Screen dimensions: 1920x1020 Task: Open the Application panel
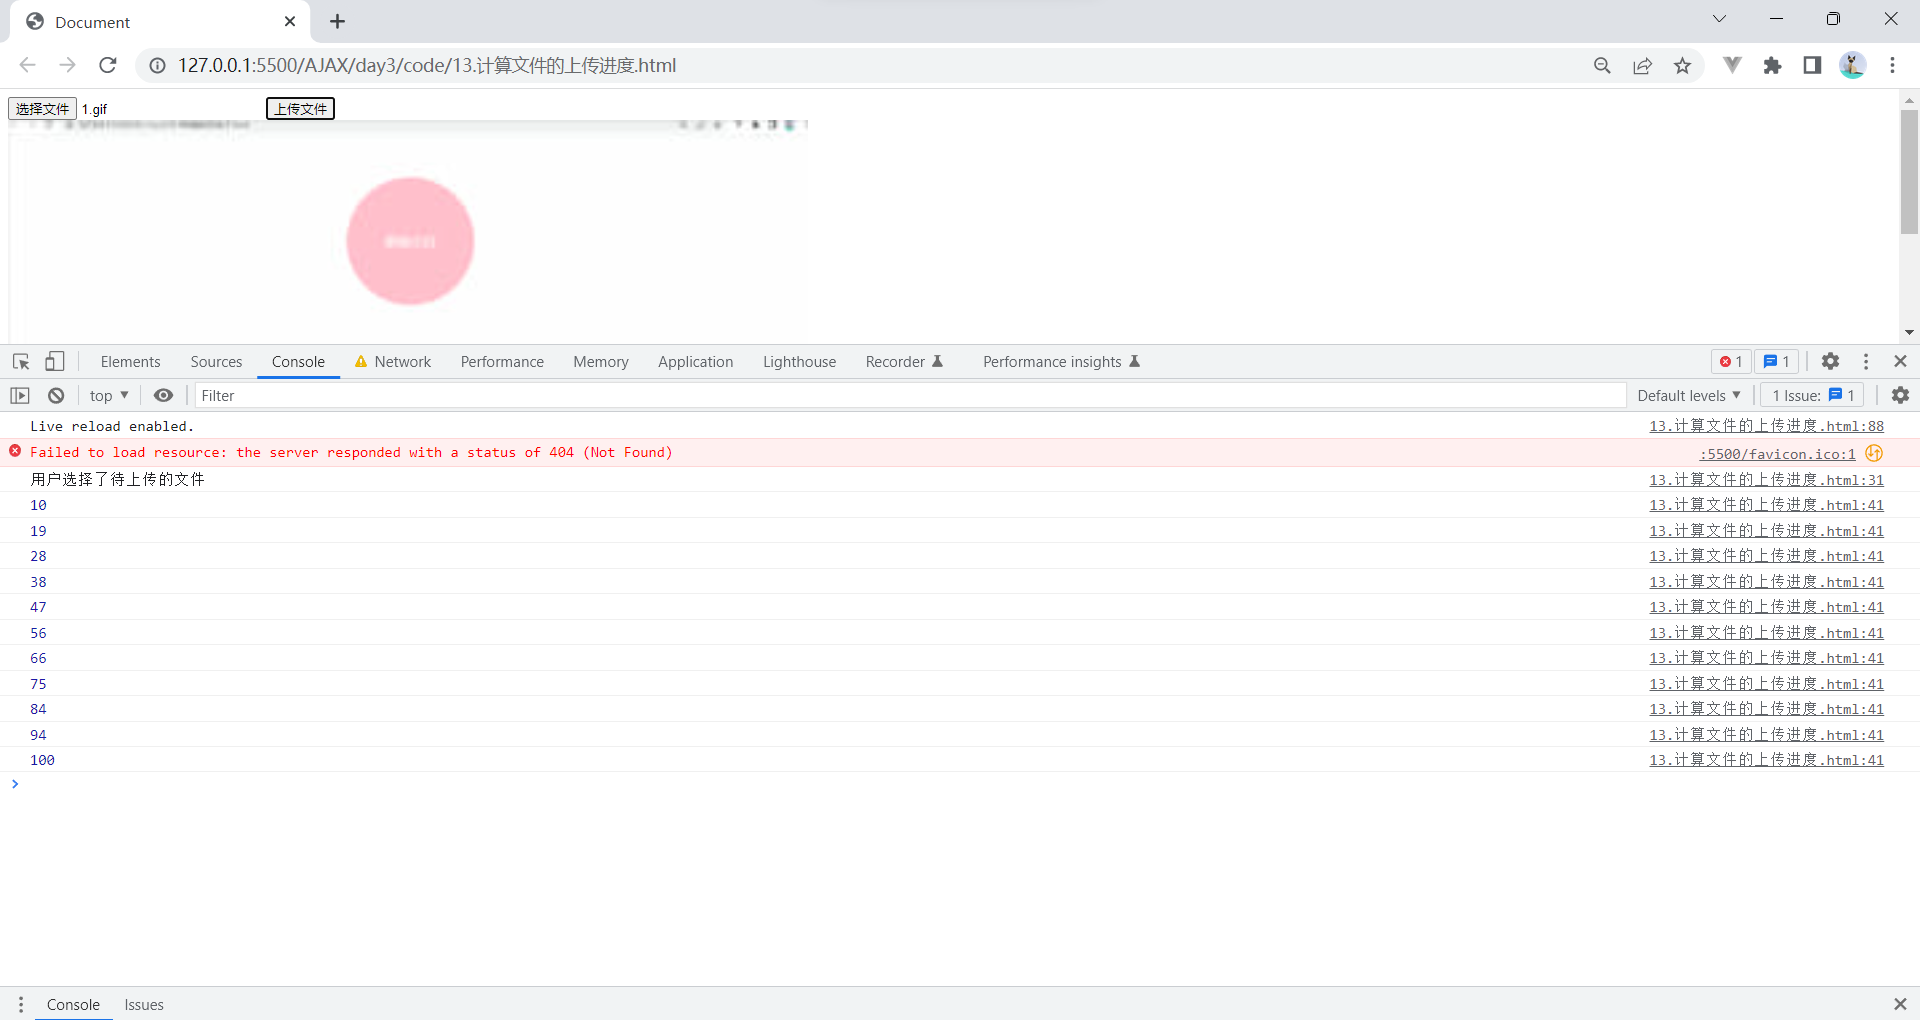point(696,361)
